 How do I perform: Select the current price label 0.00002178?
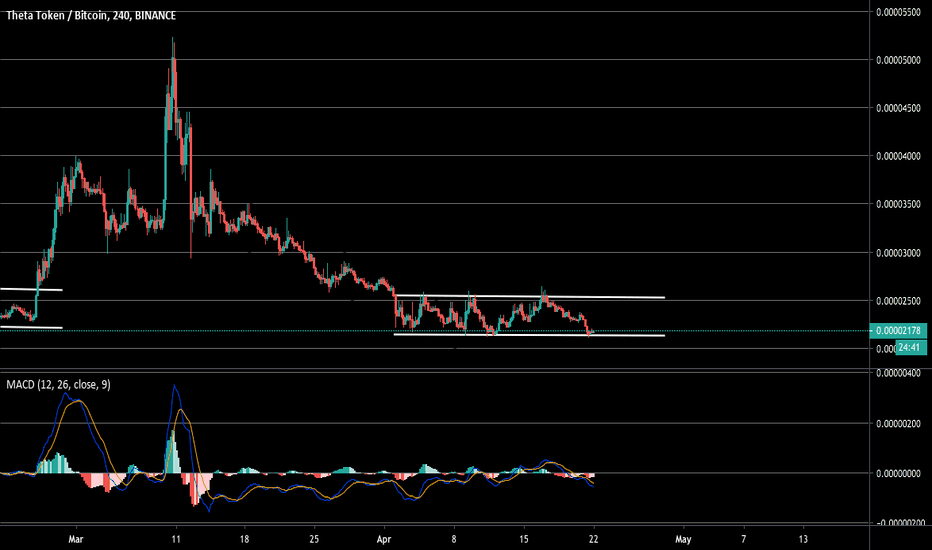tap(898, 331)
